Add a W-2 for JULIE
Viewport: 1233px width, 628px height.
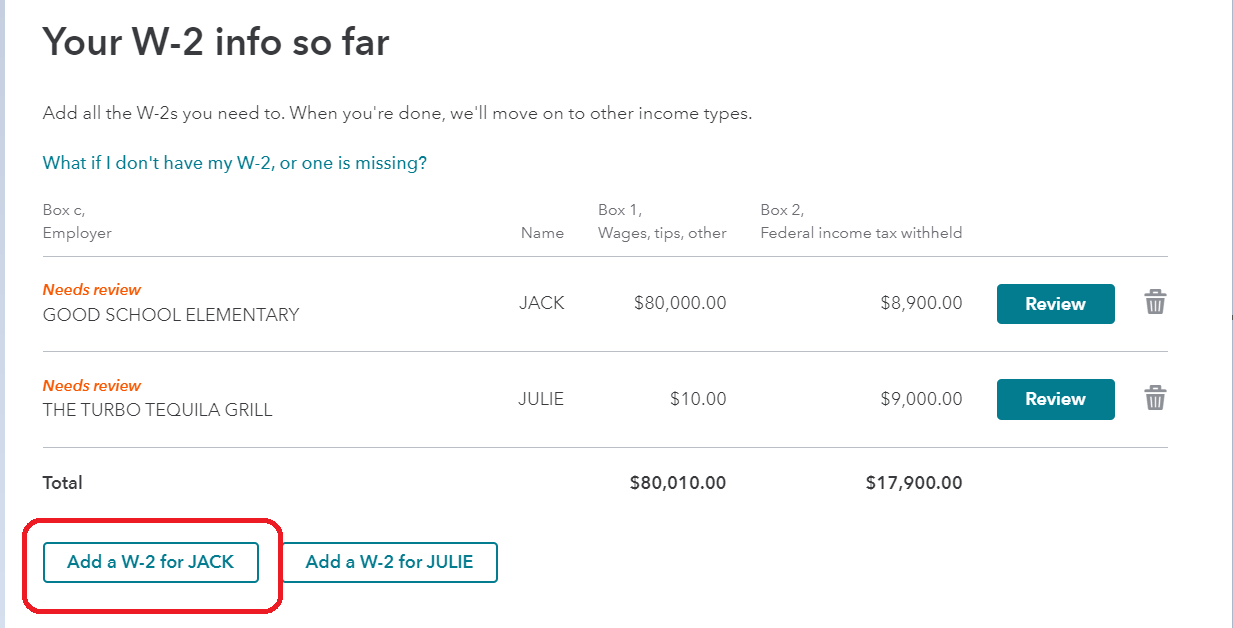pos(389,562)
